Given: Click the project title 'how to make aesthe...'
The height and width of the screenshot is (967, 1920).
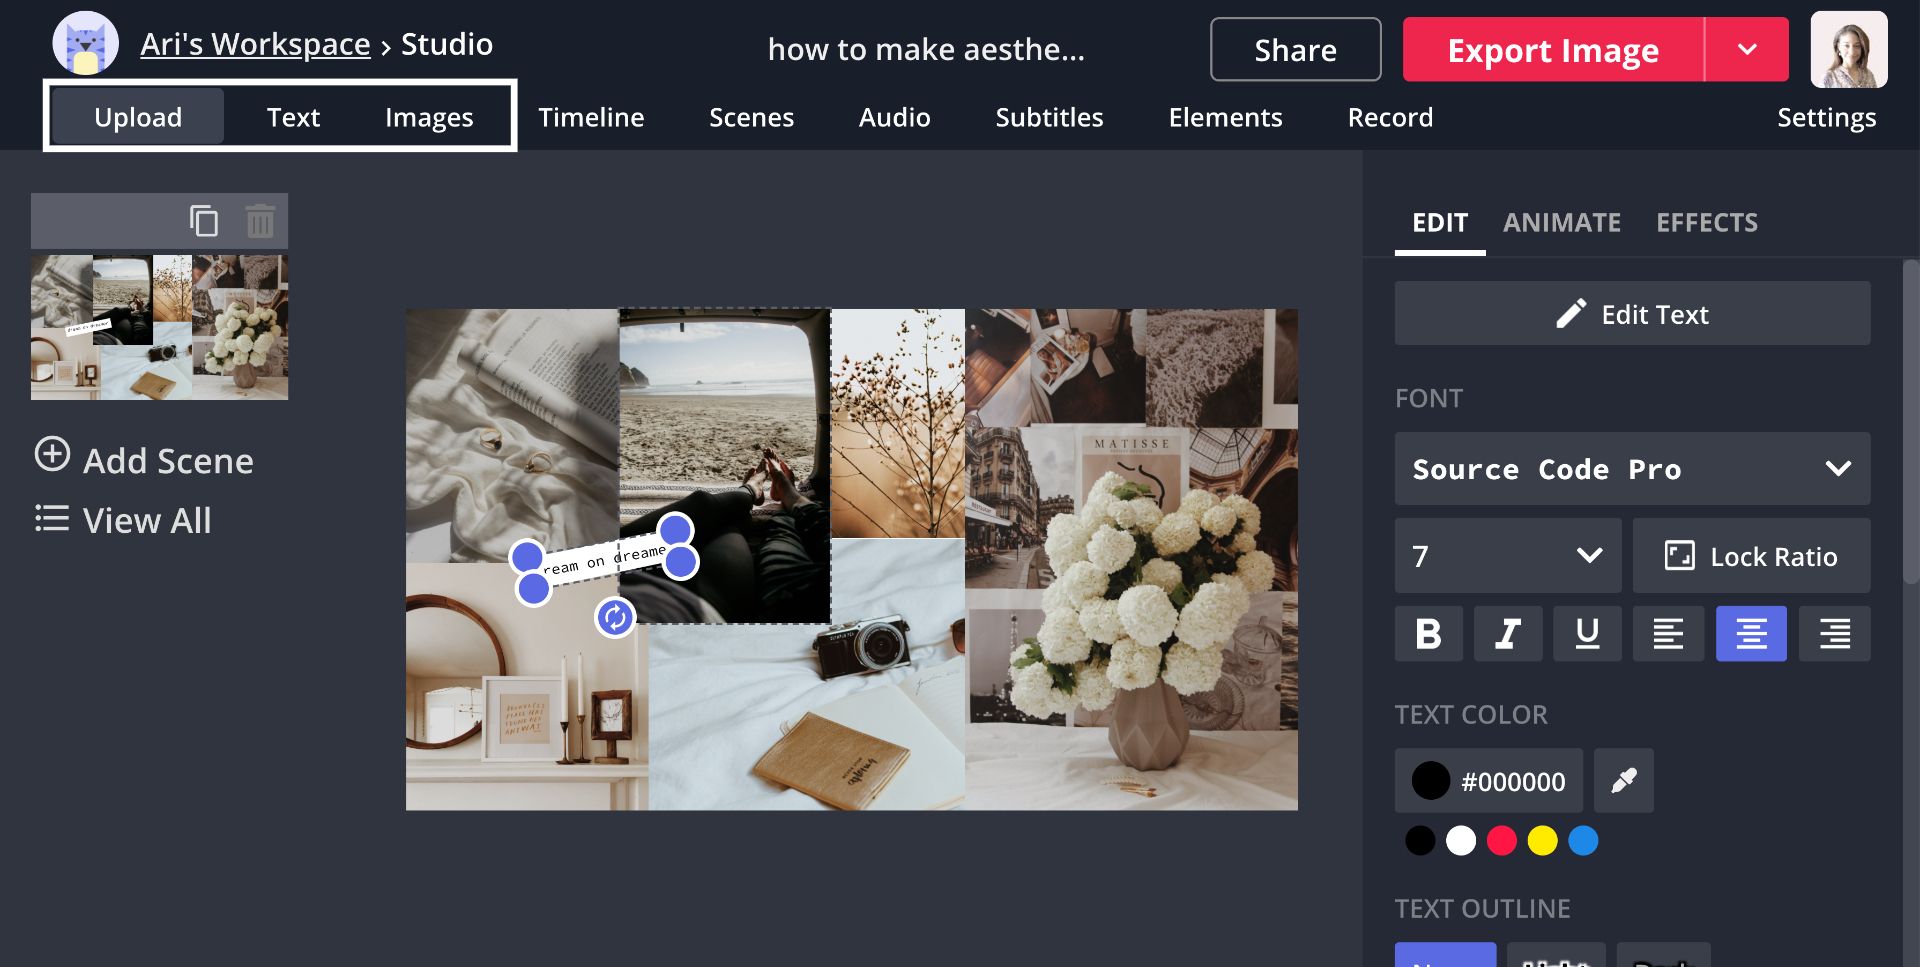Looking at the screenshot, I should (926, 49).
